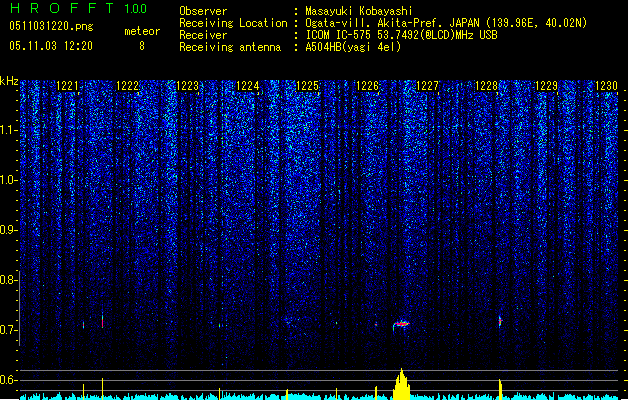Click the 1227 time marker
Viewport: 629px width, 400px height.
[428, 86]
